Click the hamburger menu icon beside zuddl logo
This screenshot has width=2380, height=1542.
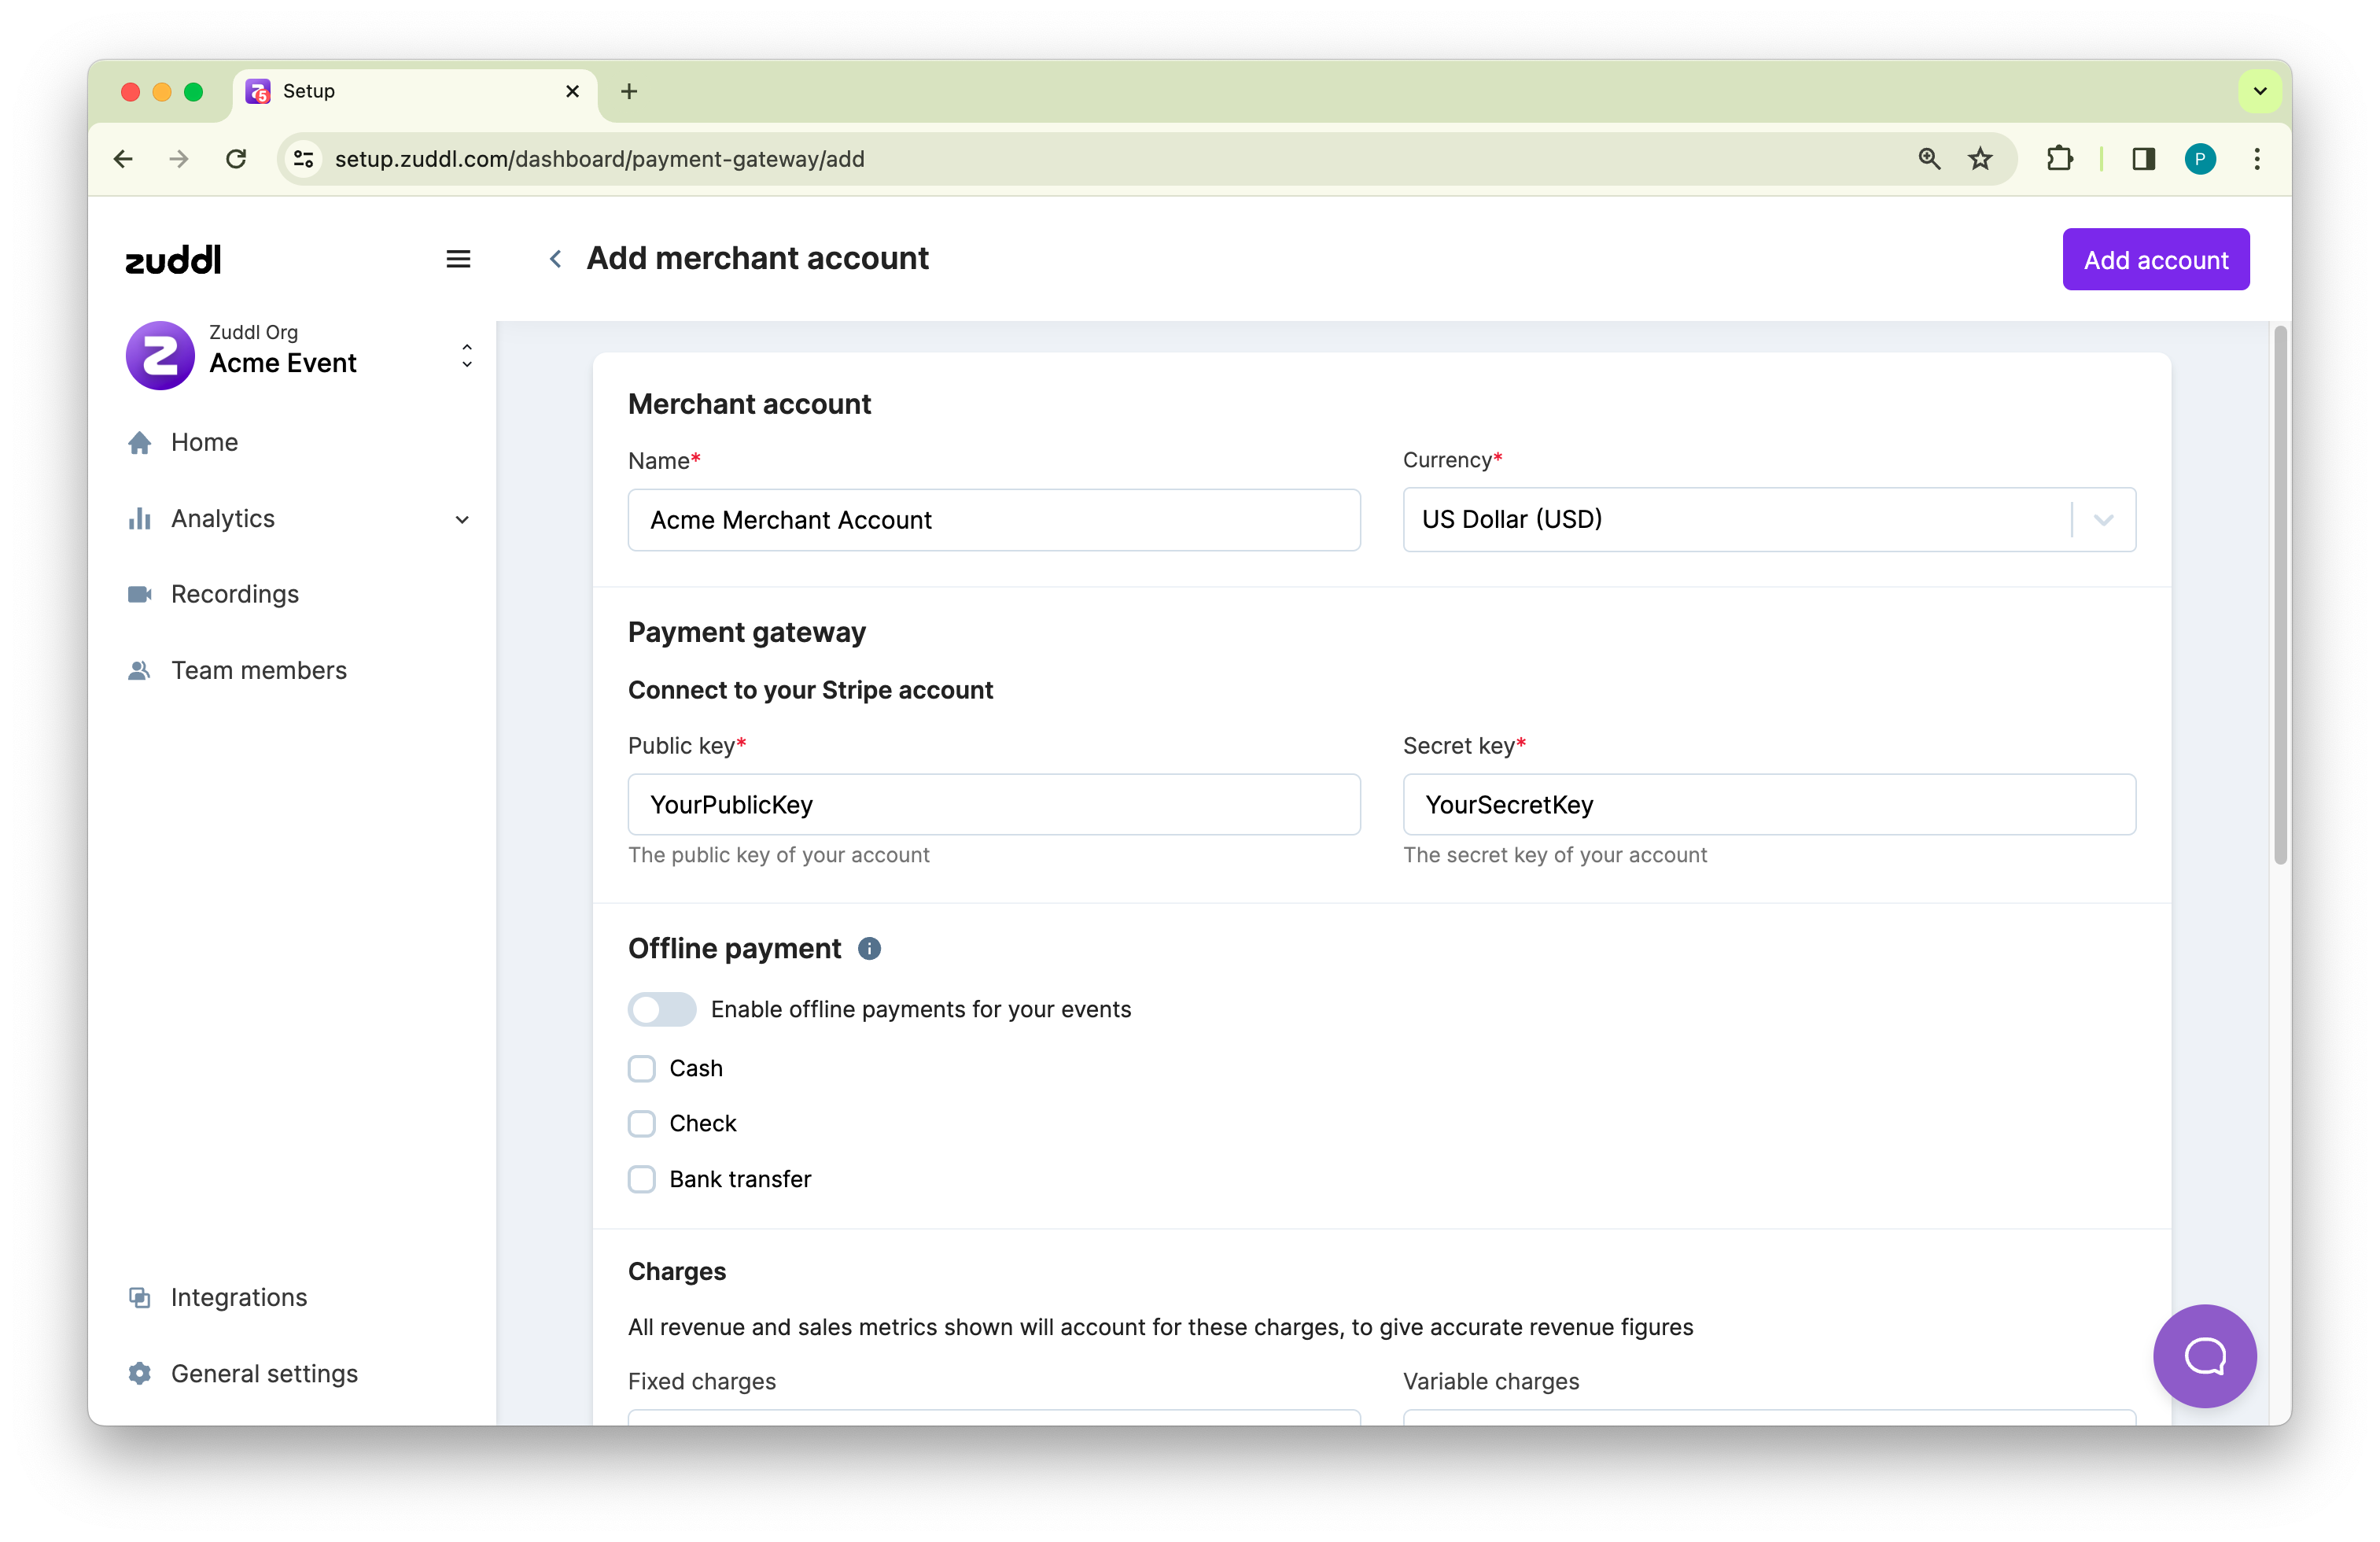(x=458, y=259)
